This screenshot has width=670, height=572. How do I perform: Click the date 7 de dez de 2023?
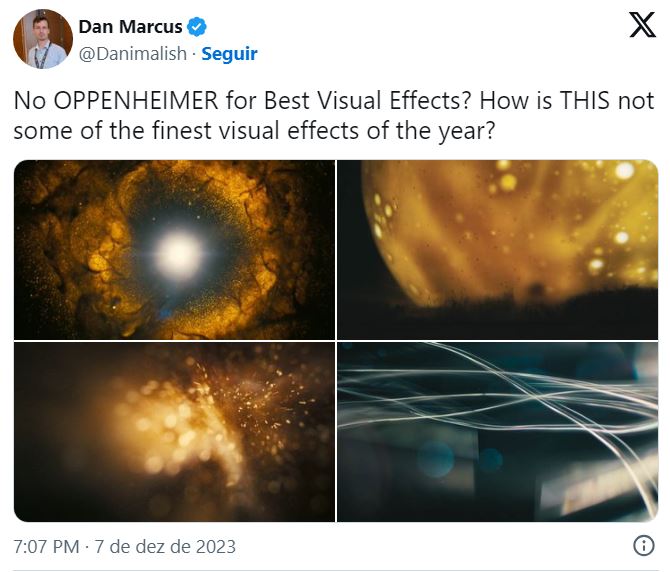tap(165, 546)
